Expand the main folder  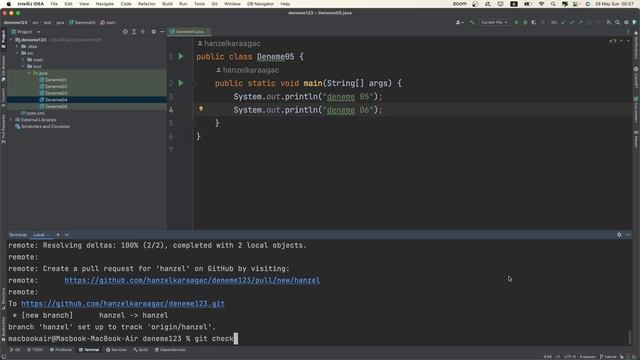click(x=23, y=60)
